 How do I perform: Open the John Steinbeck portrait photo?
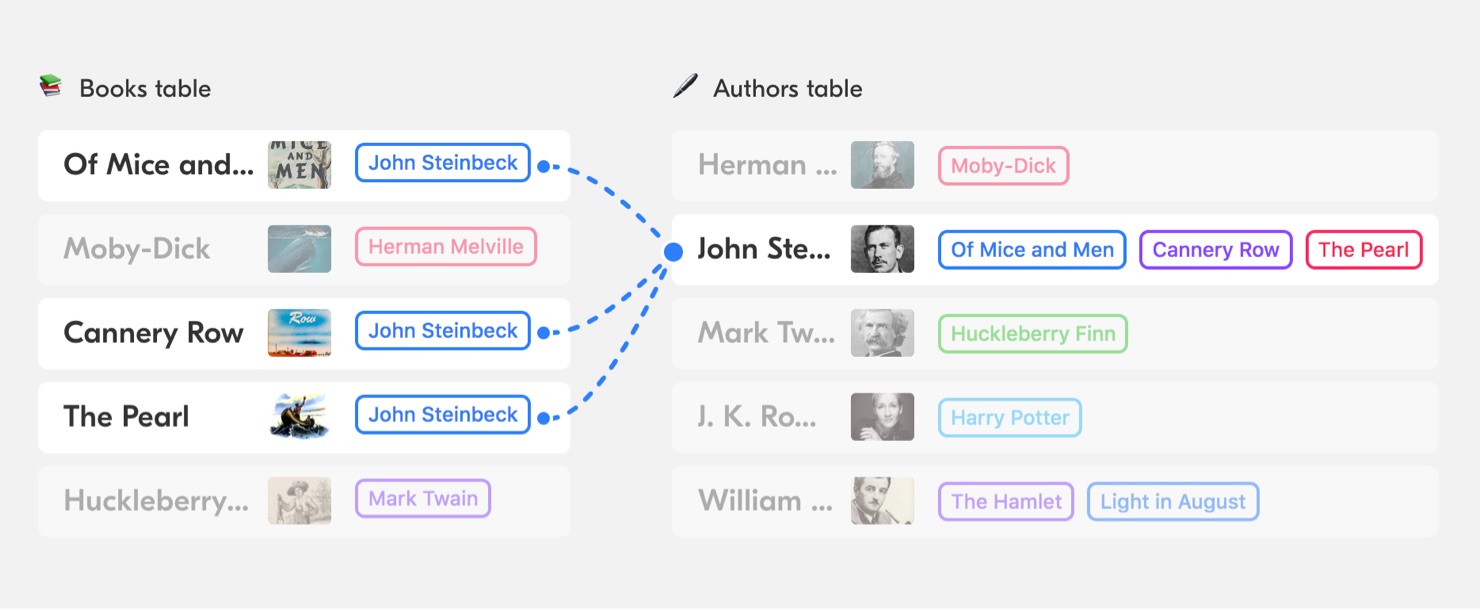(882, 249)
